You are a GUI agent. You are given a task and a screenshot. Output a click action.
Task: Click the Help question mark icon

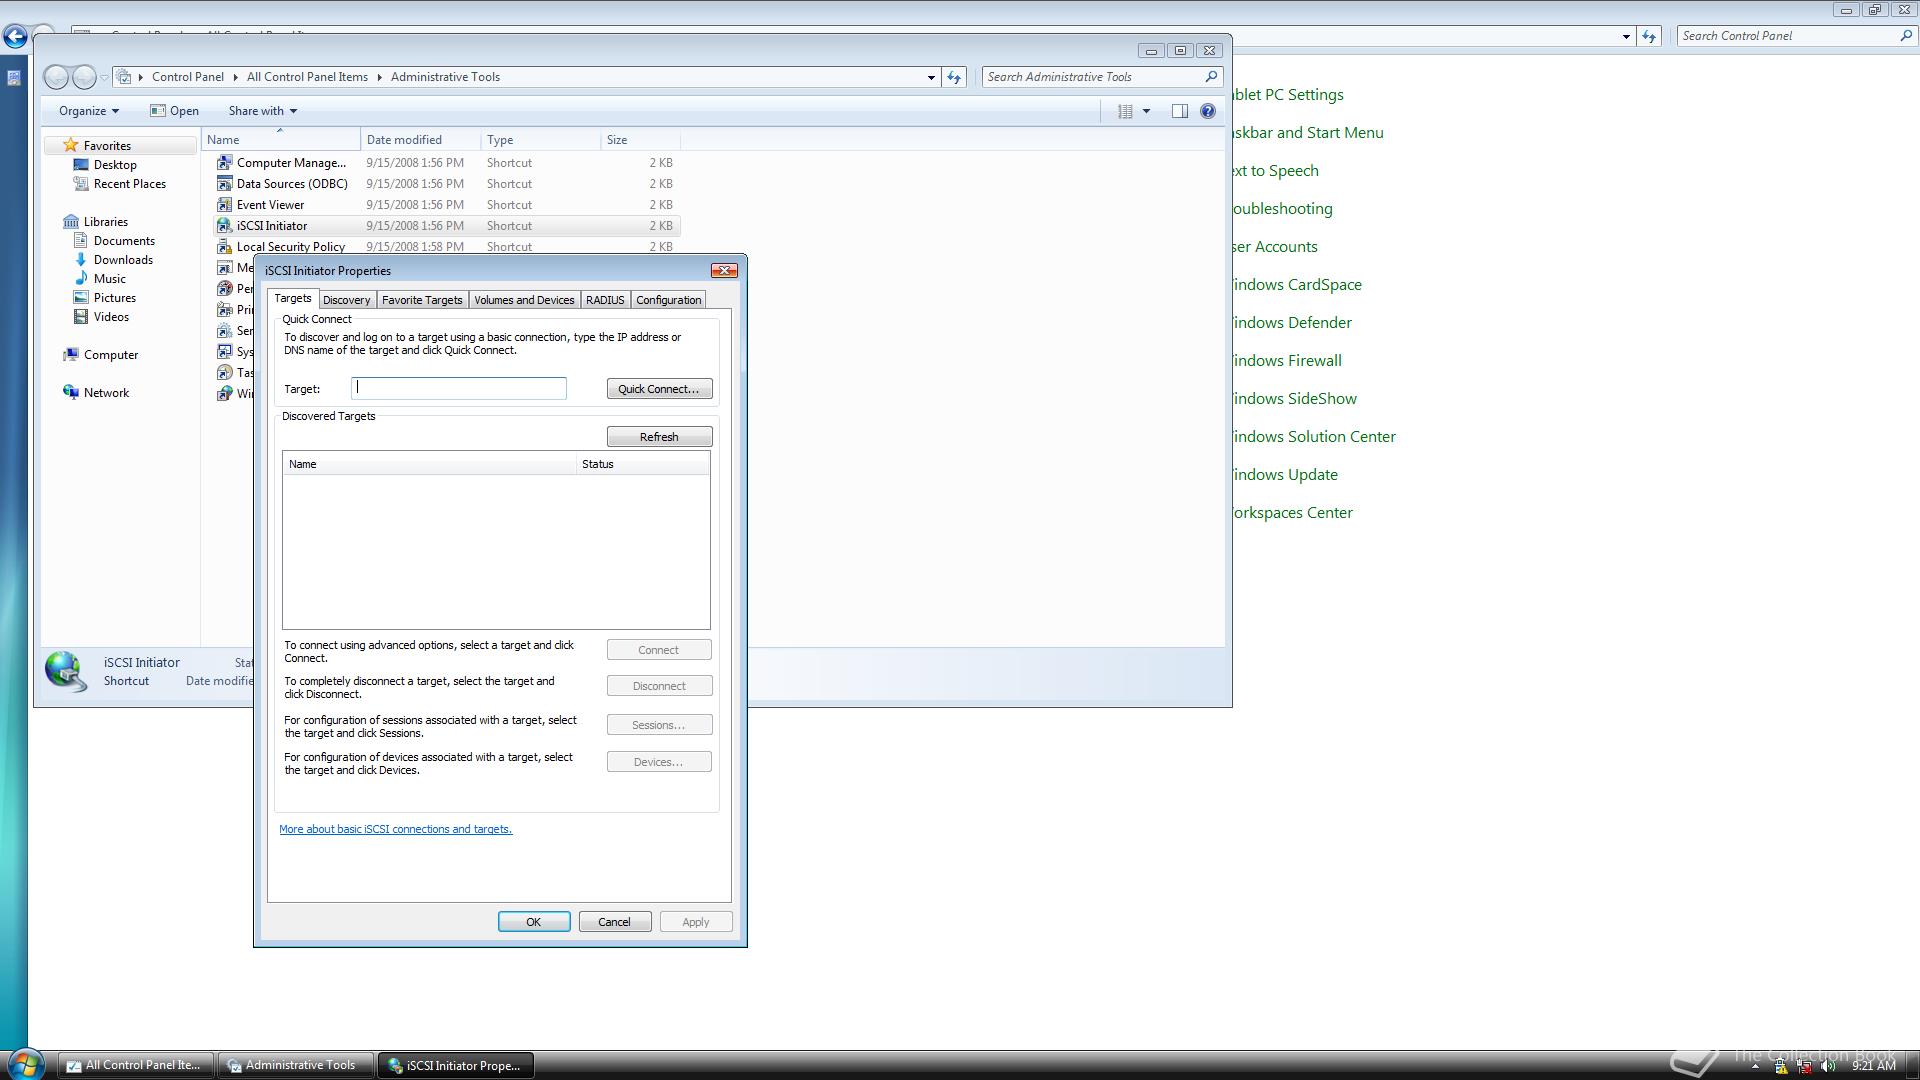pyautogui.click(x=1208, y=111)
